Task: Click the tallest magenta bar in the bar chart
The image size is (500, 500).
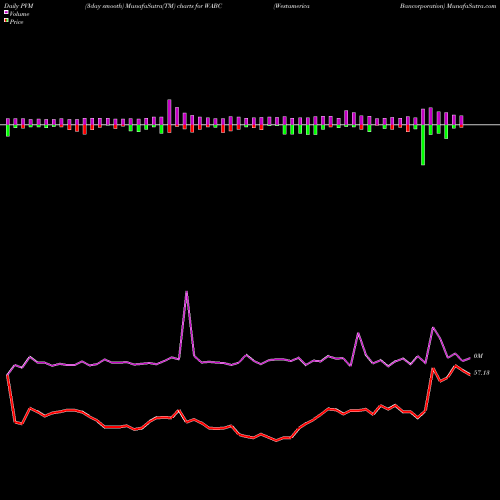Action: [169, 112]
